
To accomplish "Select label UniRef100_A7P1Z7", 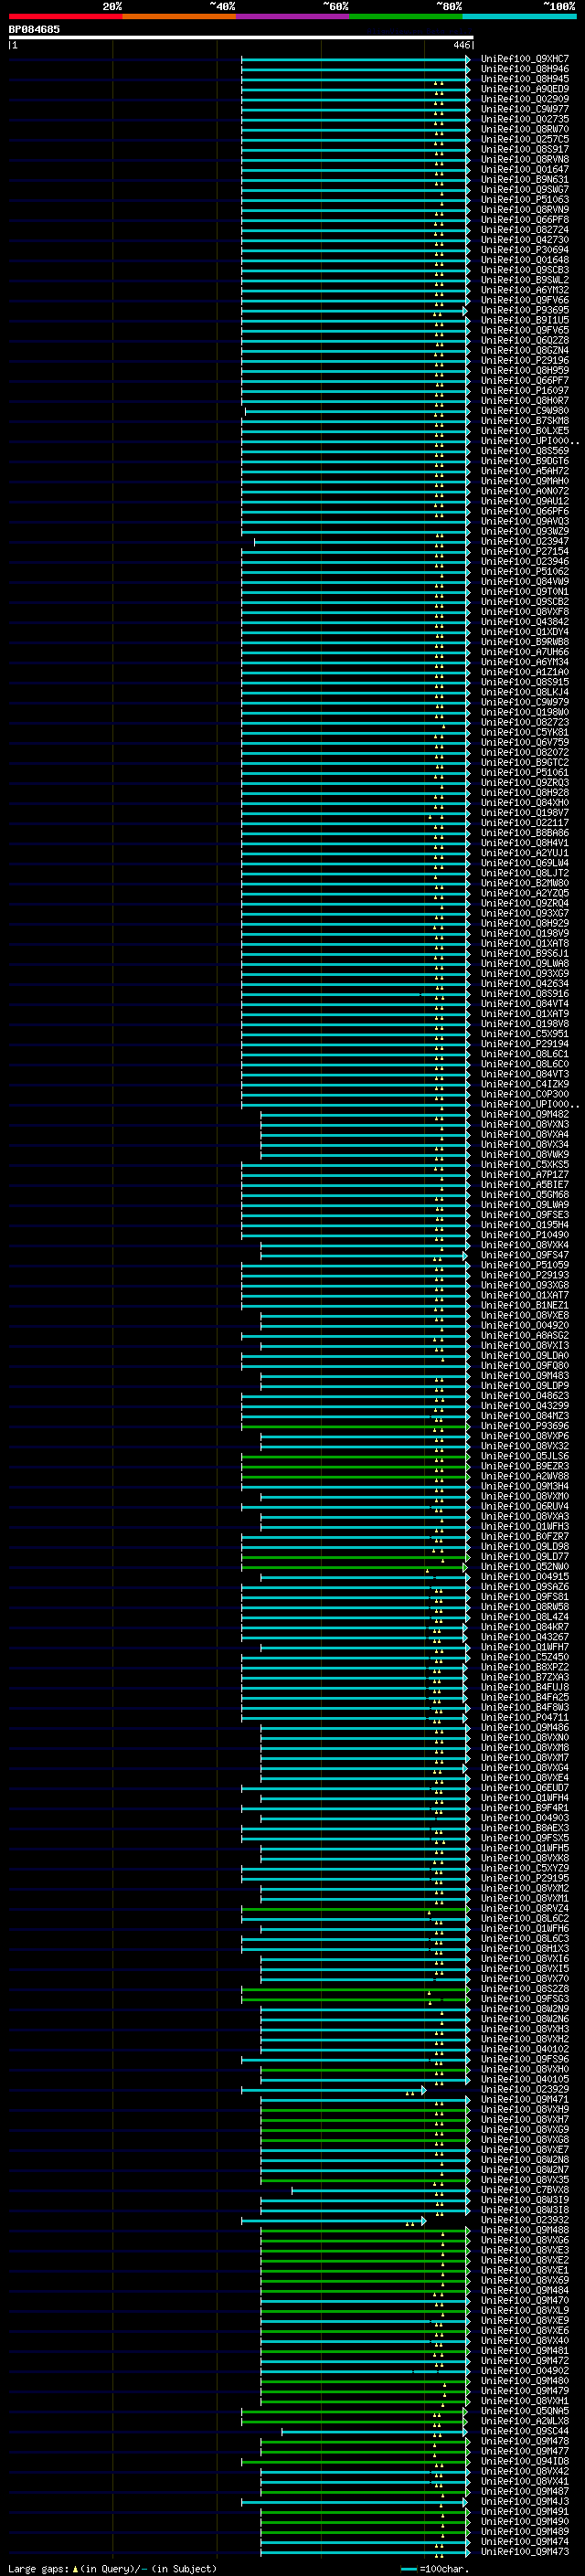I will click(x=524, y=1174).
